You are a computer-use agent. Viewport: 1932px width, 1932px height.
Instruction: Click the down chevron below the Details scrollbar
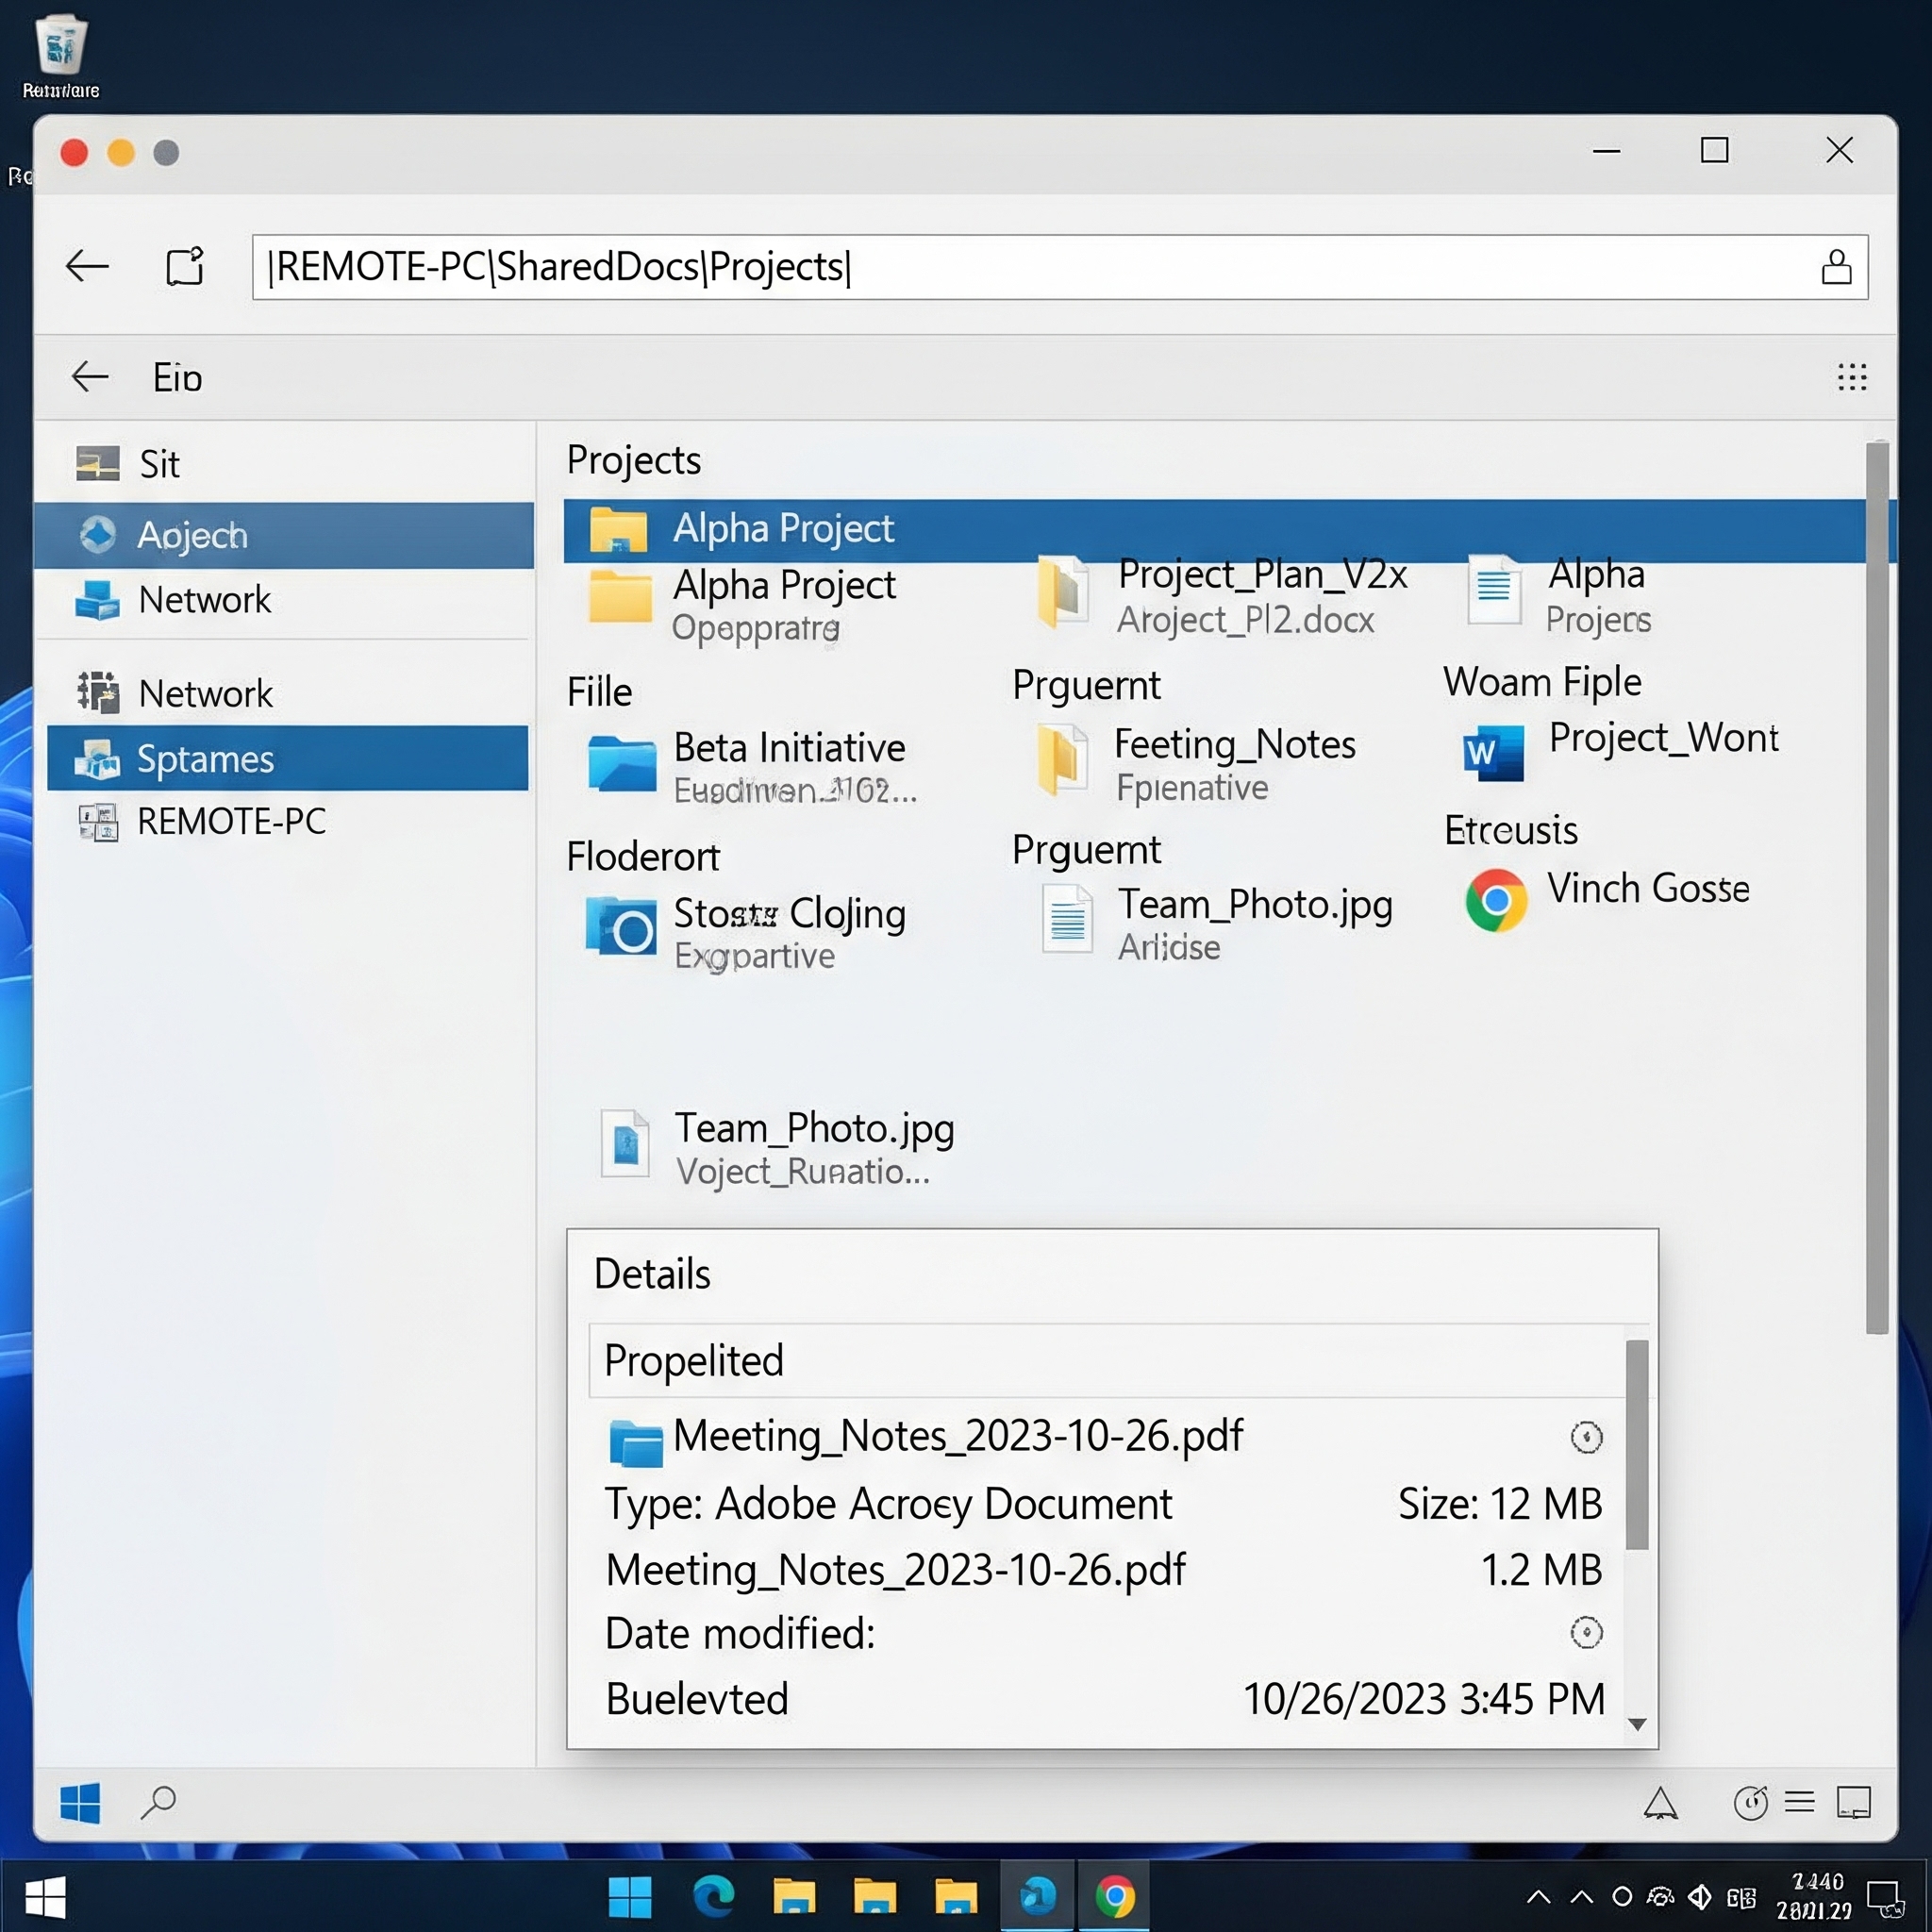click(1638, 1725)
